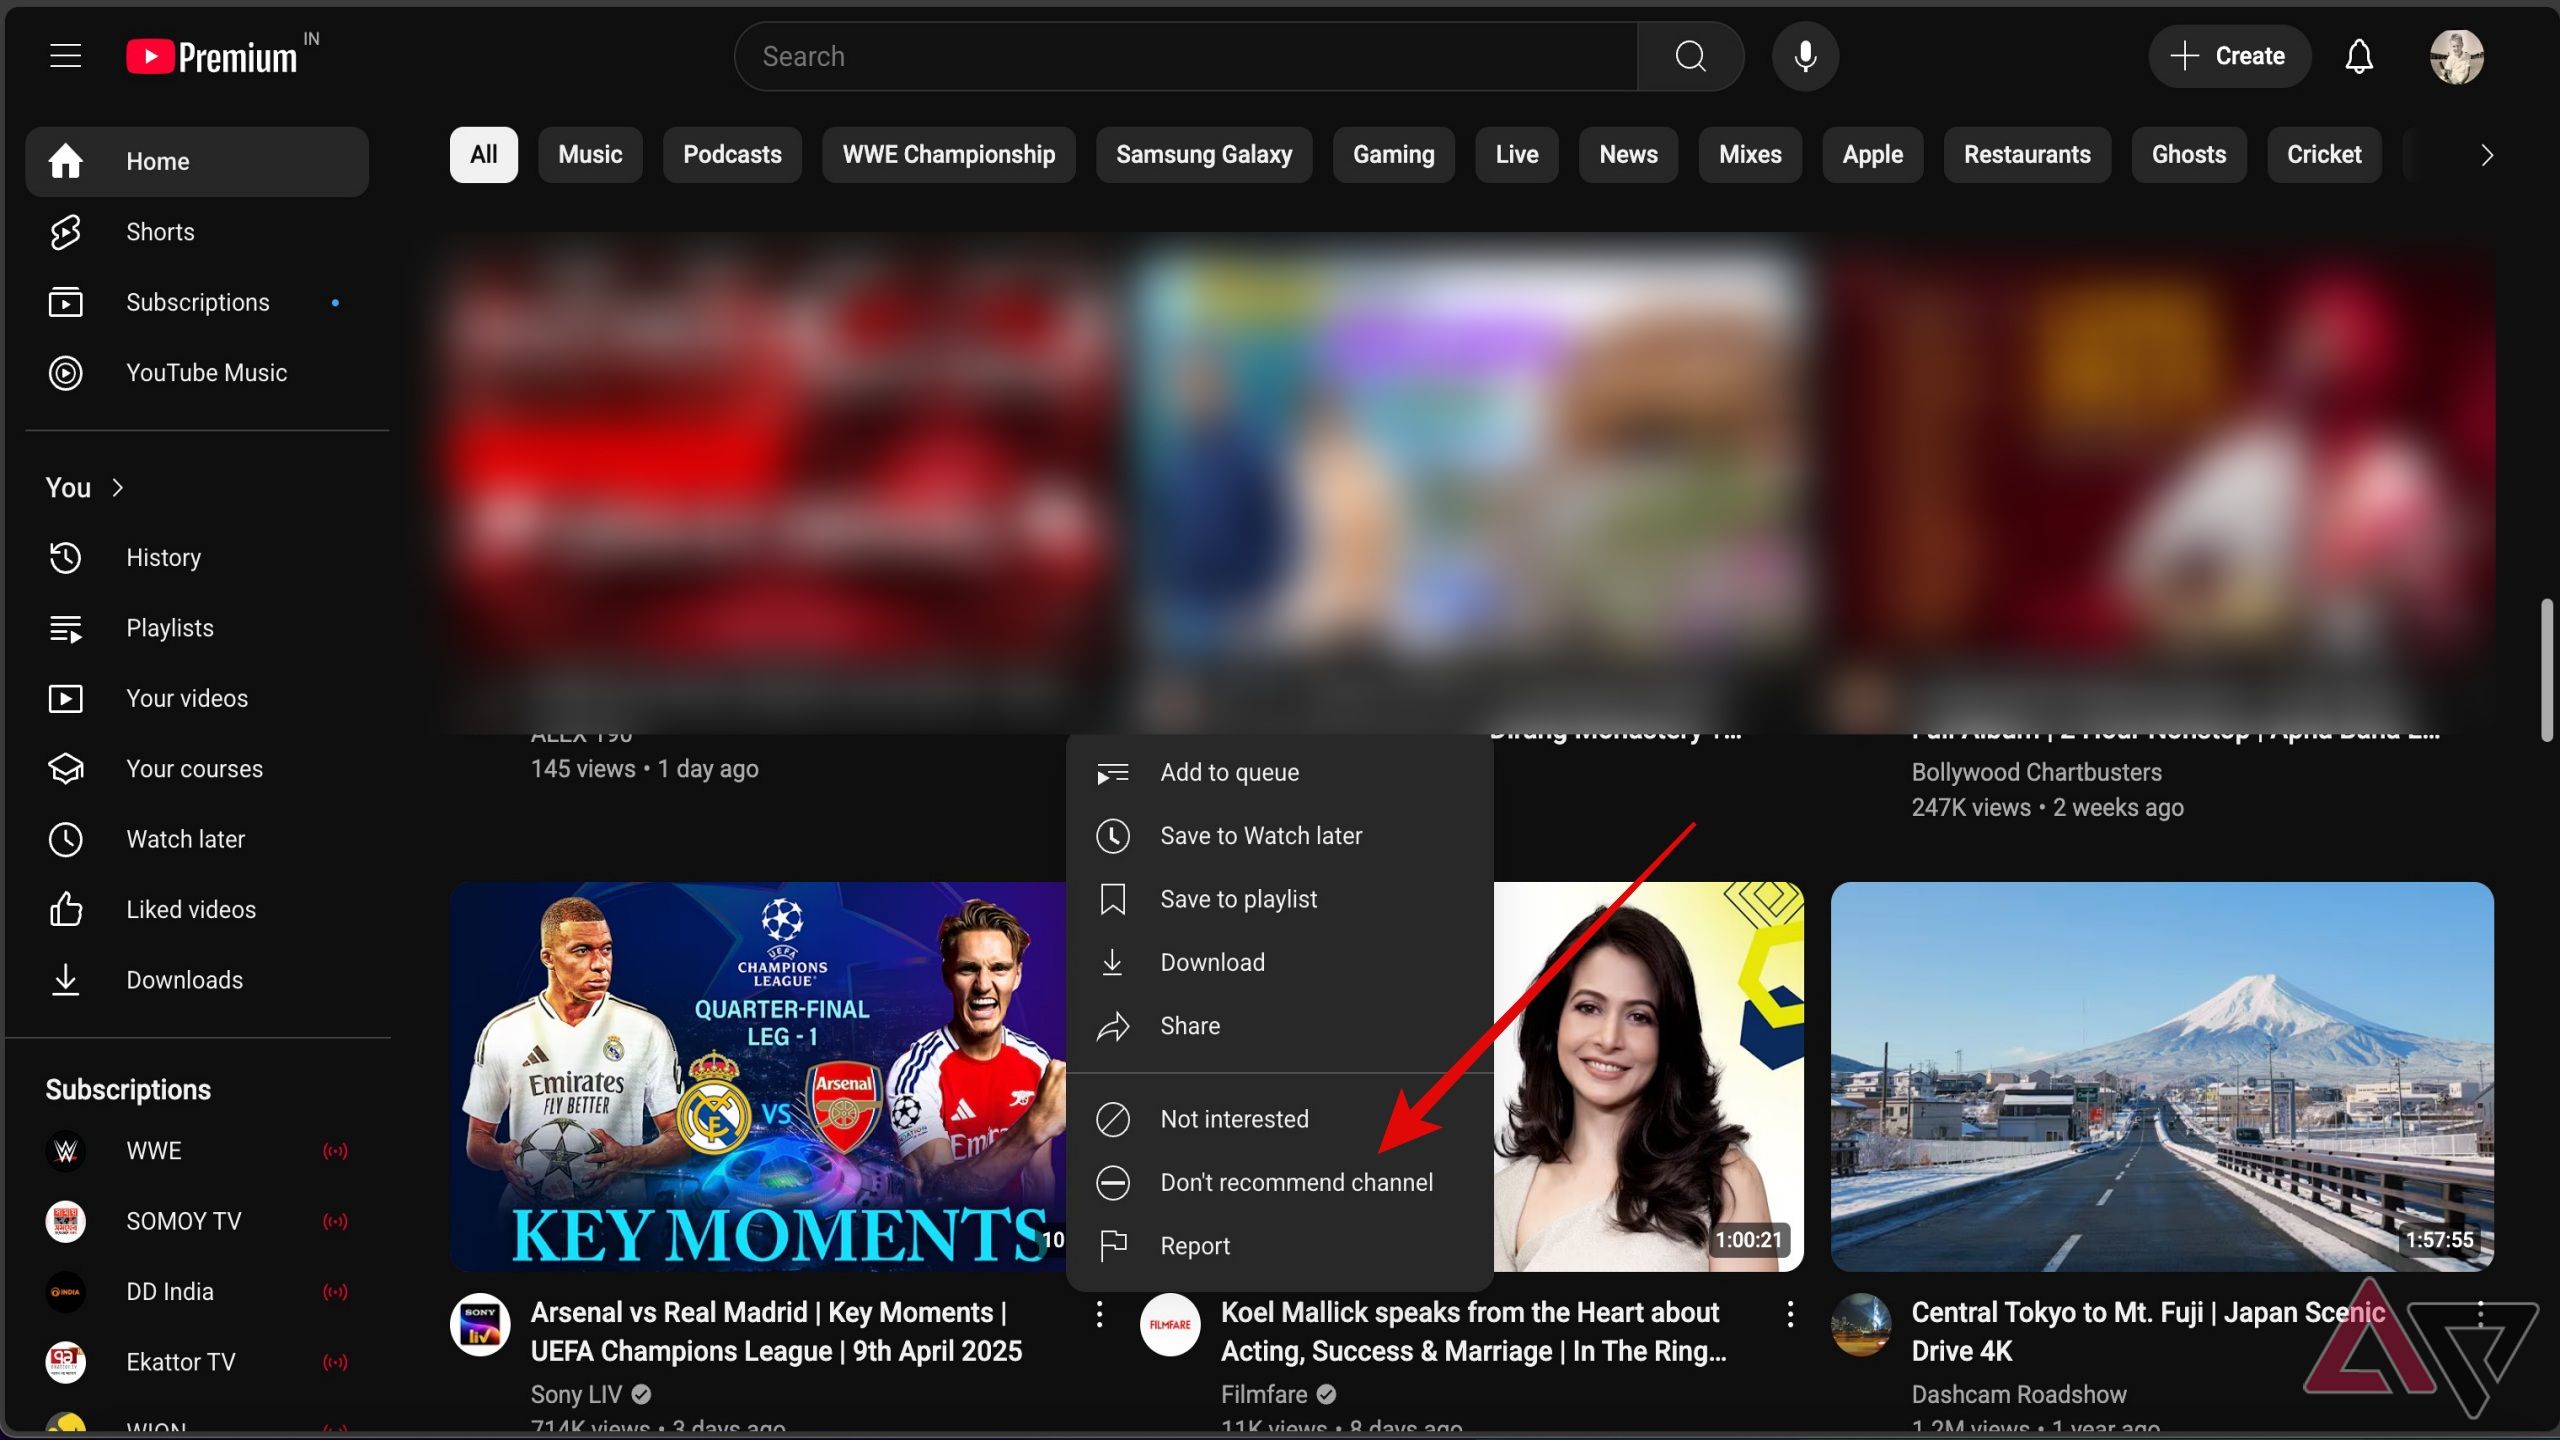Filter by the Mixes chip
Viewport: 2560px width, 1440px height.
(x=1750, y=155)
